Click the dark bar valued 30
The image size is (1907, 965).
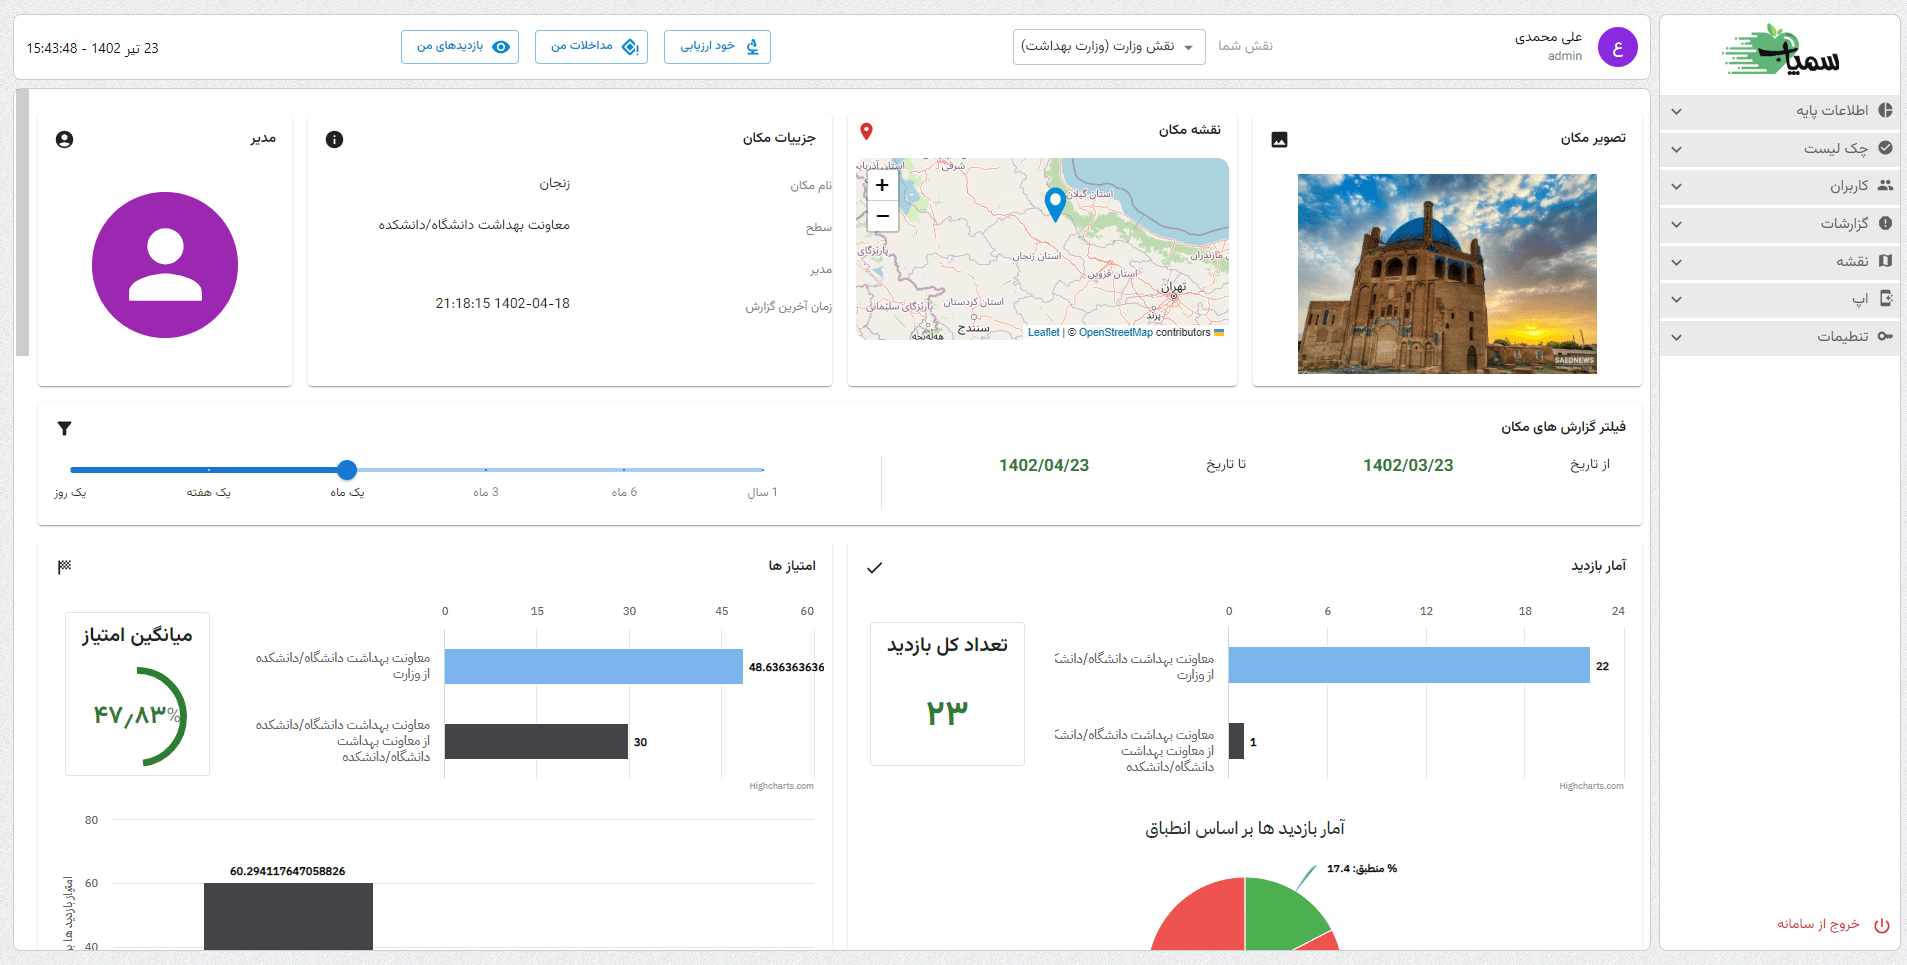(536, 741)
